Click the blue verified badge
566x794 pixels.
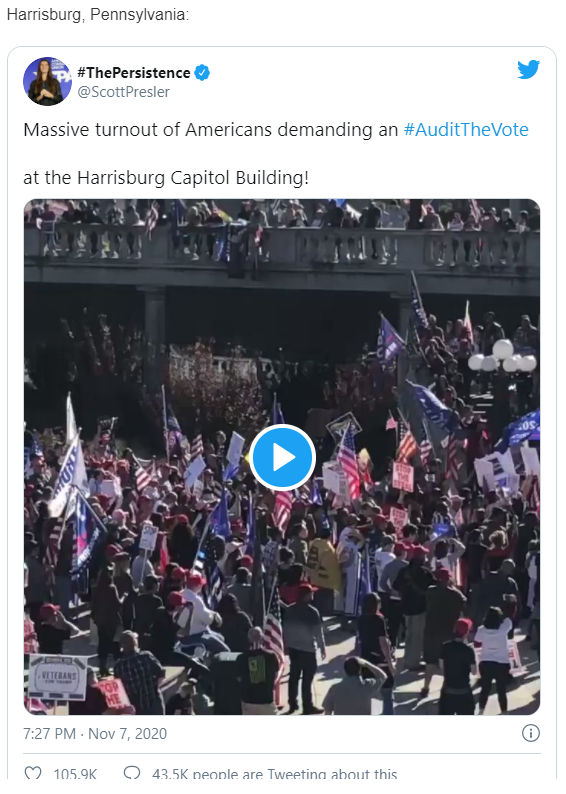(203, 73)
